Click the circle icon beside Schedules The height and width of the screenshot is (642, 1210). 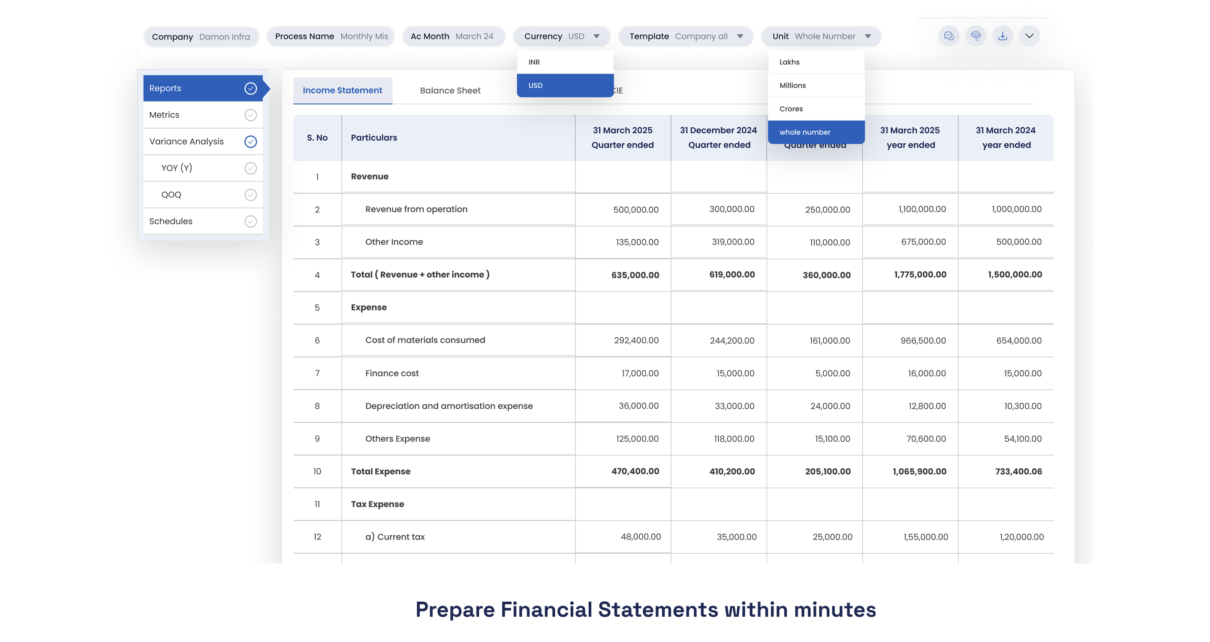click(x=250, y=221)
